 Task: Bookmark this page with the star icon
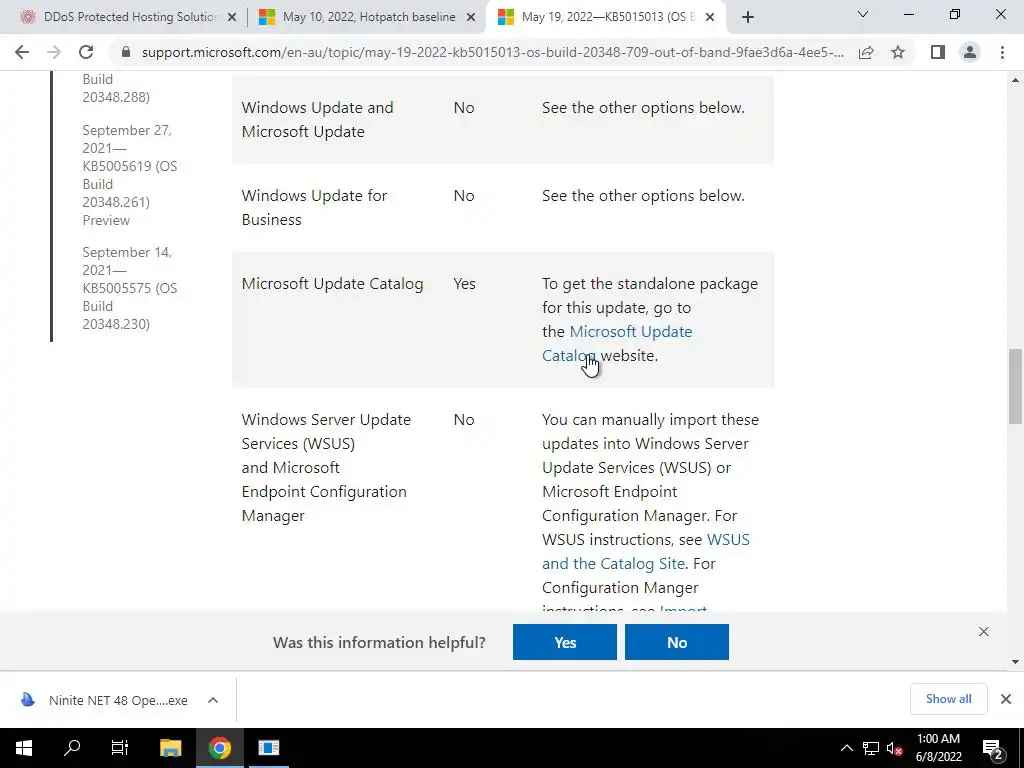point(898,52)
